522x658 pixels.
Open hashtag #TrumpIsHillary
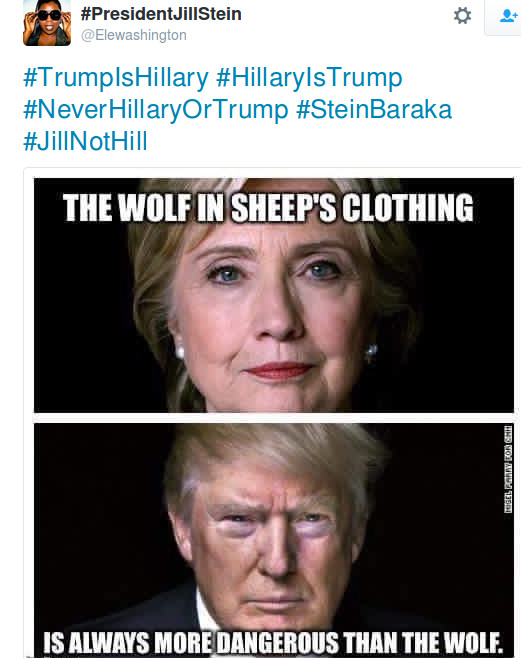116,78
